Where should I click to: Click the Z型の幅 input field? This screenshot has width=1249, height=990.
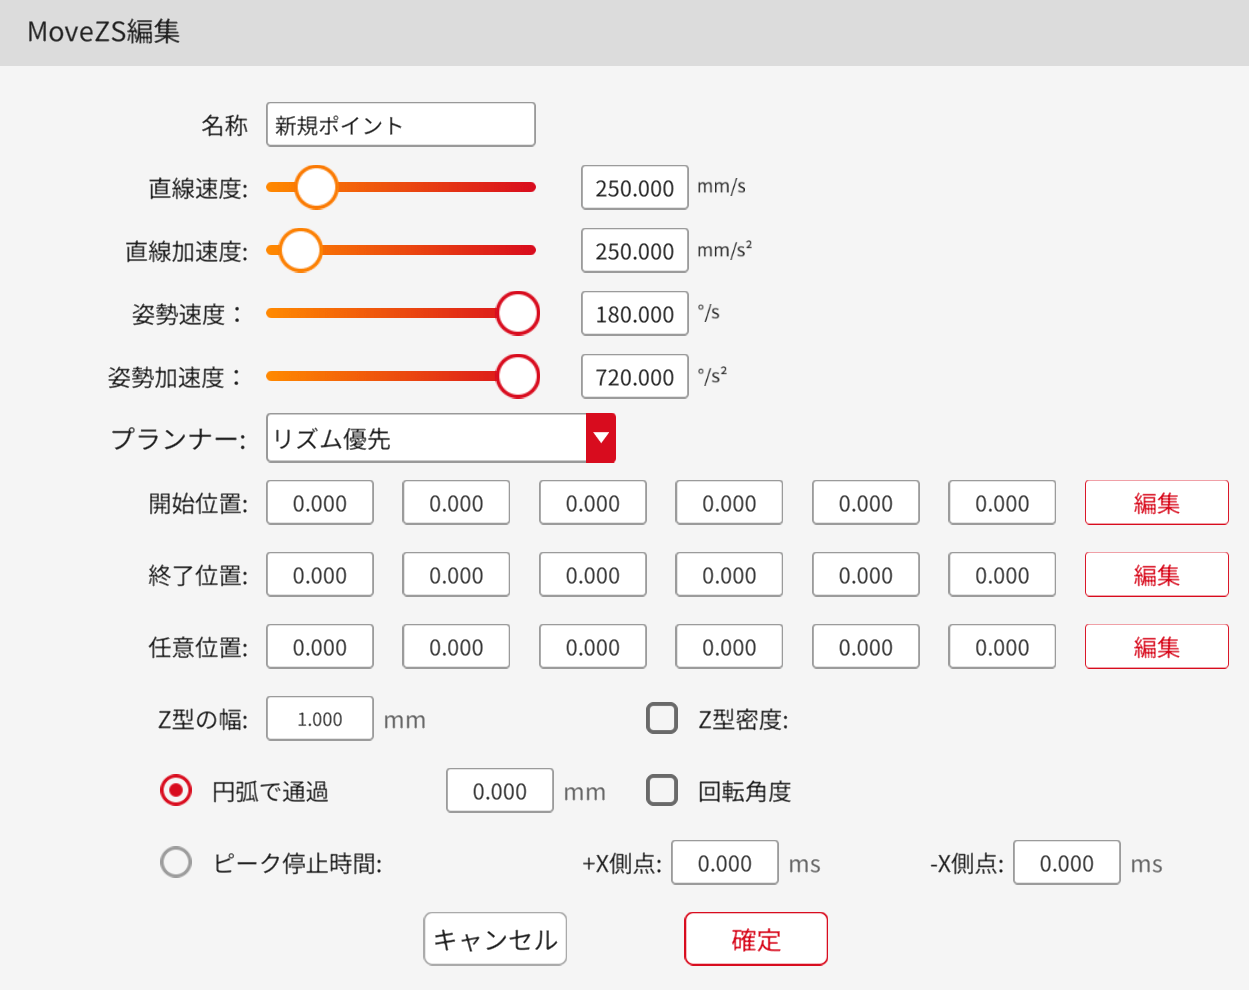click(320, 719)
